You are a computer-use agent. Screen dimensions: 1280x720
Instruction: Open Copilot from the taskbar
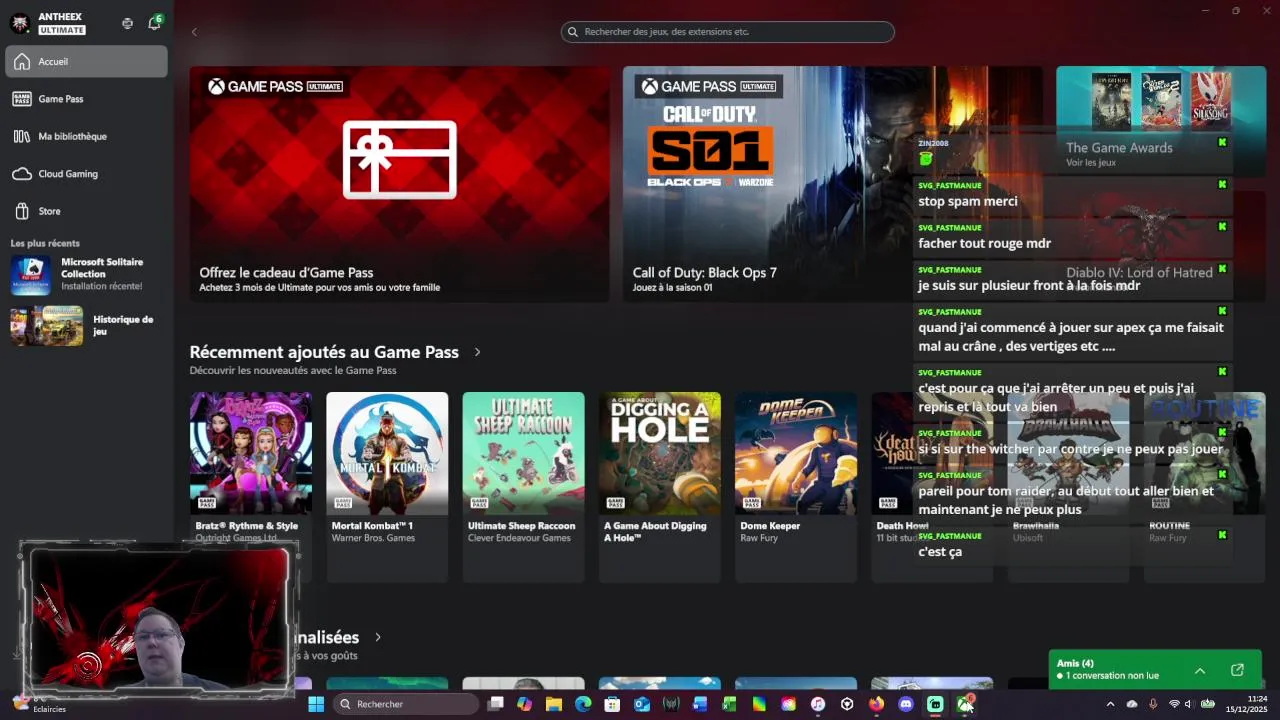[524, 704]
